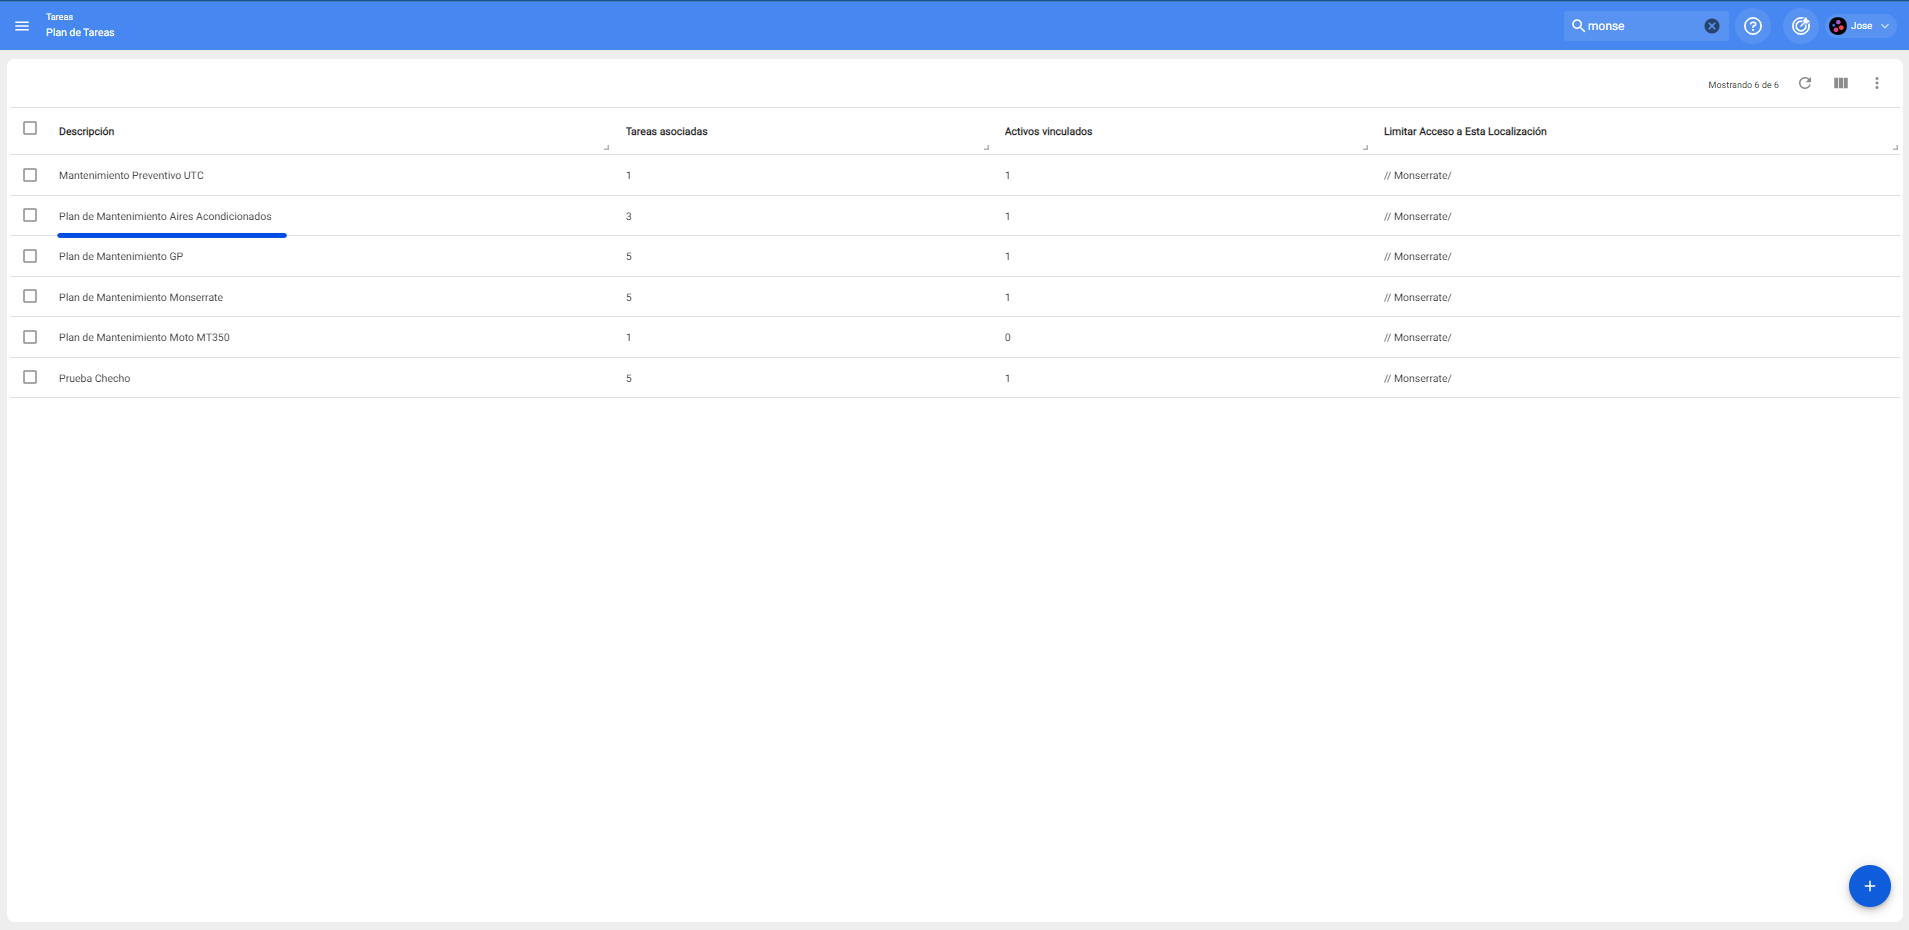Click Limitar Acceso a Esta Localización header
Screen dimensions: 1909x930
[x=1464, y=132]
